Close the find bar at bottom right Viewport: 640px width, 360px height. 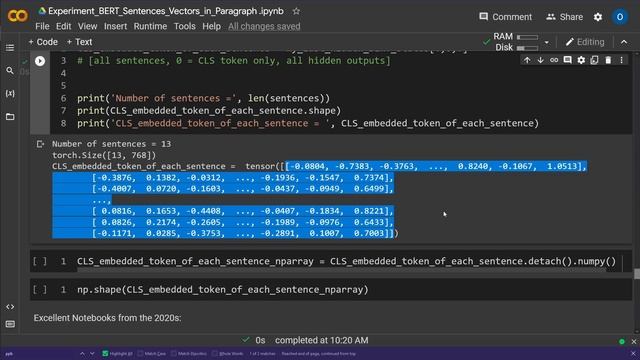coord(633,353)
